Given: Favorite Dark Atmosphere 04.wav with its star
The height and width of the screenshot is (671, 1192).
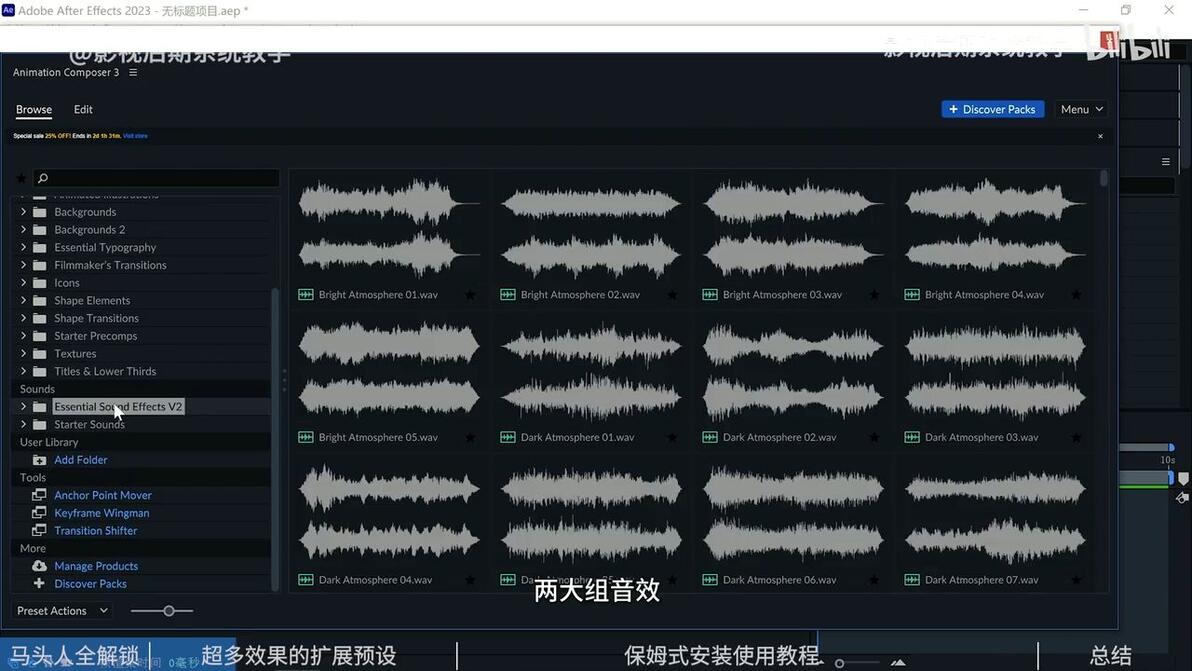Looking at the screenshot, I should coord(470,580).
